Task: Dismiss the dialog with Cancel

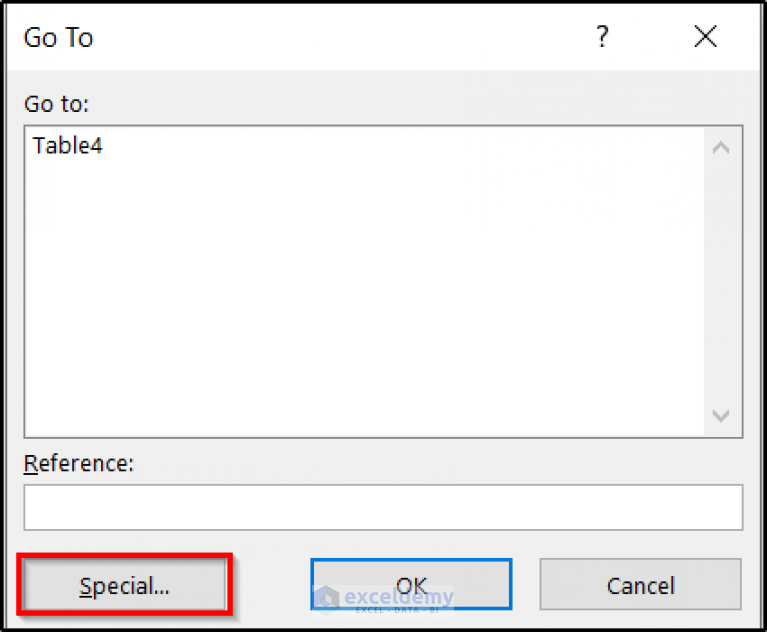Action: [x=641, y=584]
